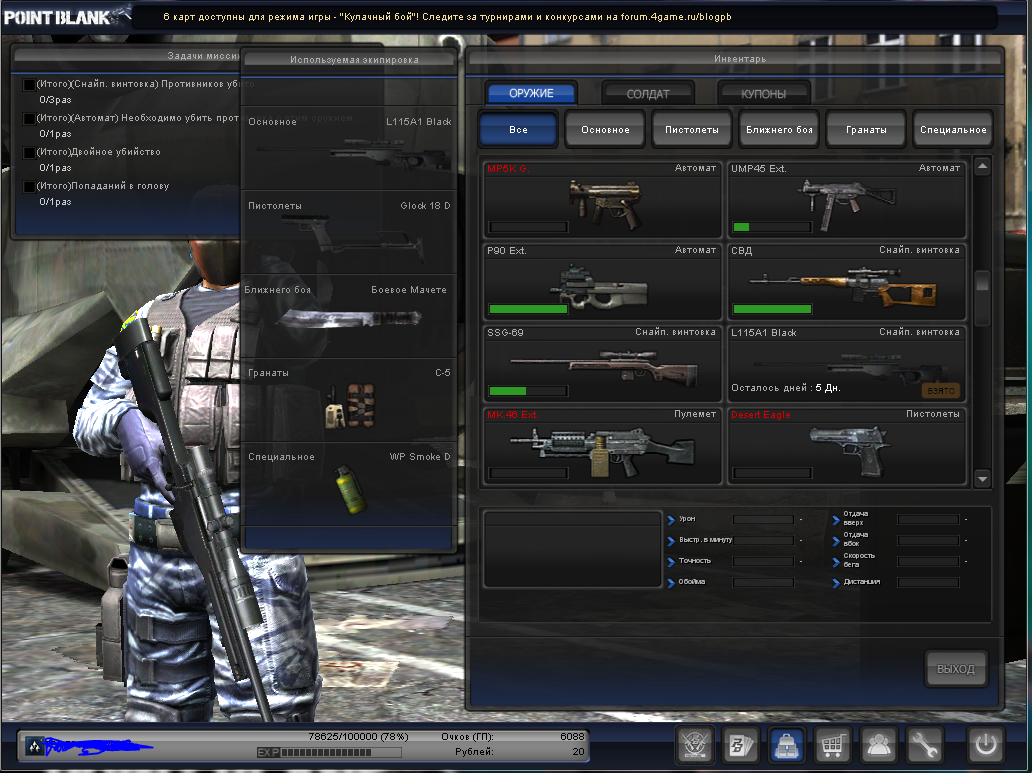Click equipped WP Smoke D special slot
Viewport: 1032px width, 773px height.
[x=349, y=485]
